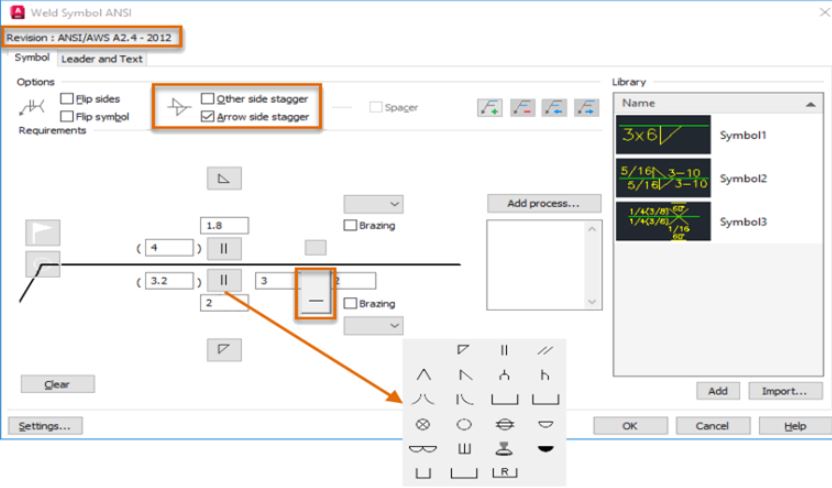Click the Clear button
832x488 pixels.
click(x=58, y=384)
